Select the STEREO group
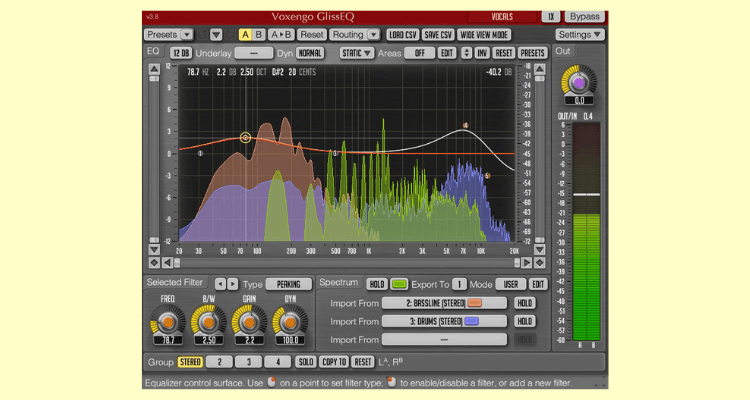The image size is (750, 400). point(190,362)
